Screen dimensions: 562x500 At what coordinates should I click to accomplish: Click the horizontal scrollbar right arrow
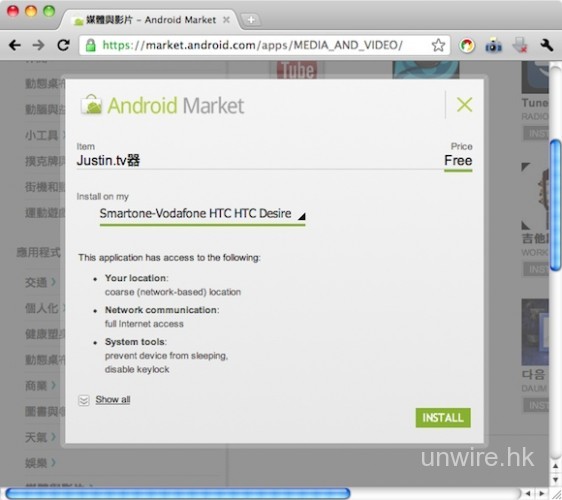[541, 494]
